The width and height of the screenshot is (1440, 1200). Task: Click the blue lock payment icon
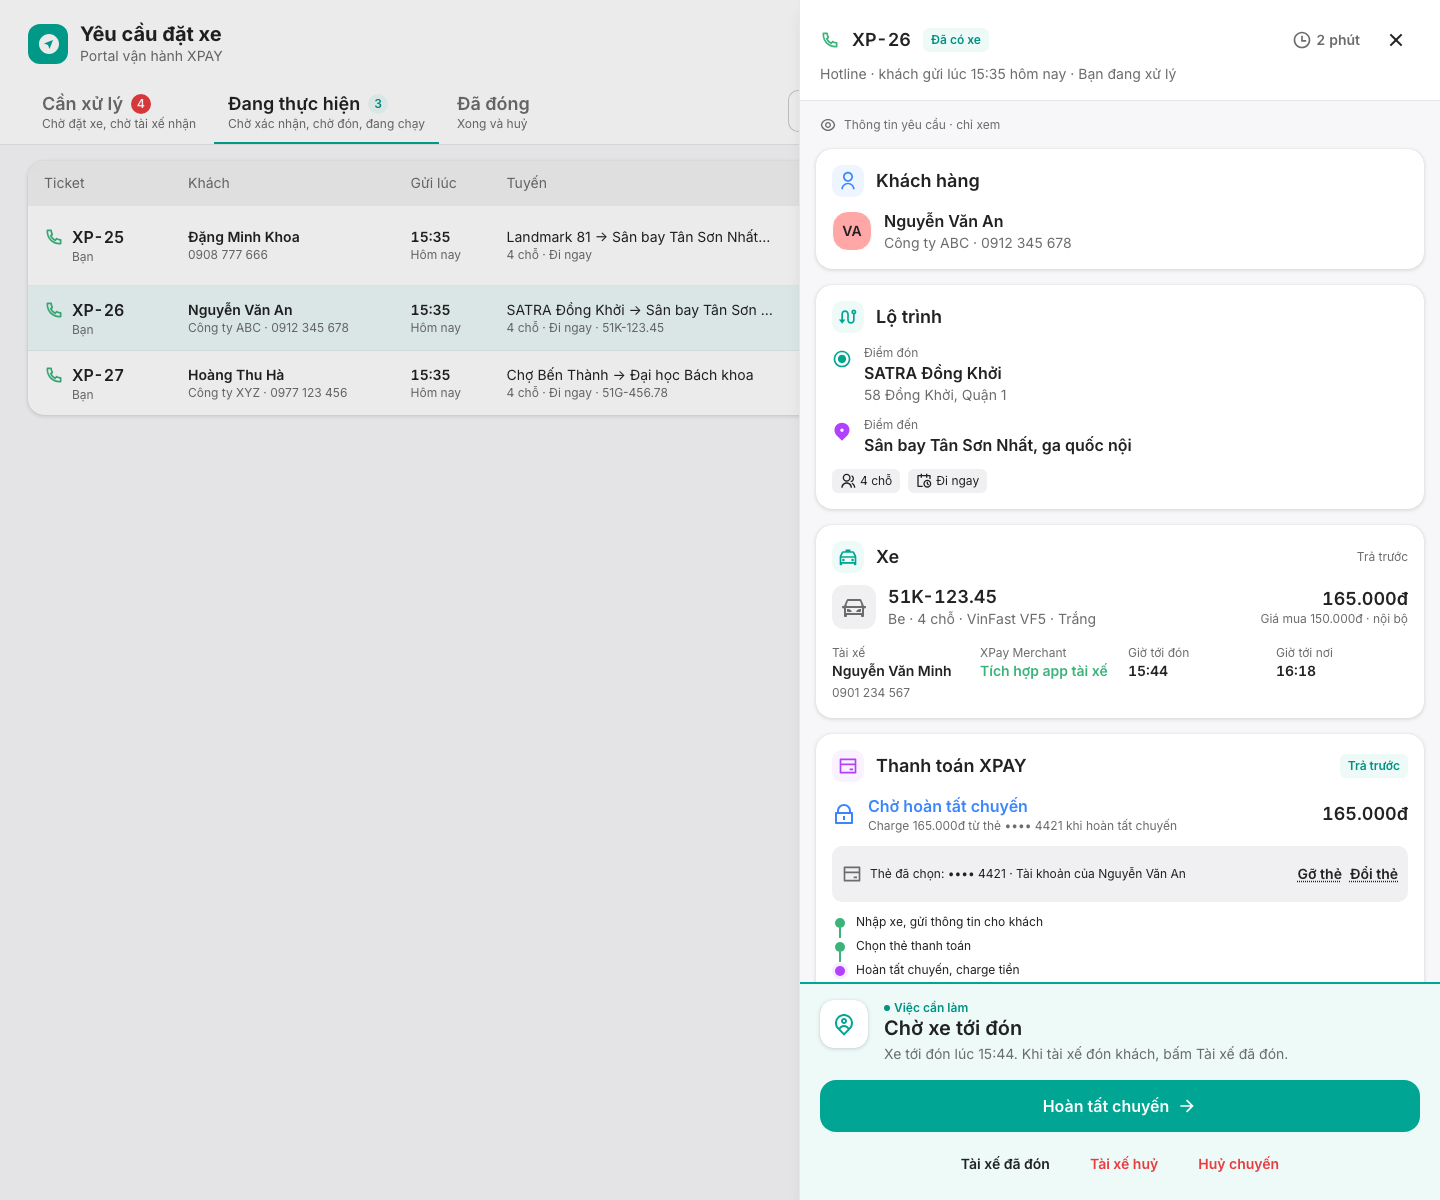844,814
